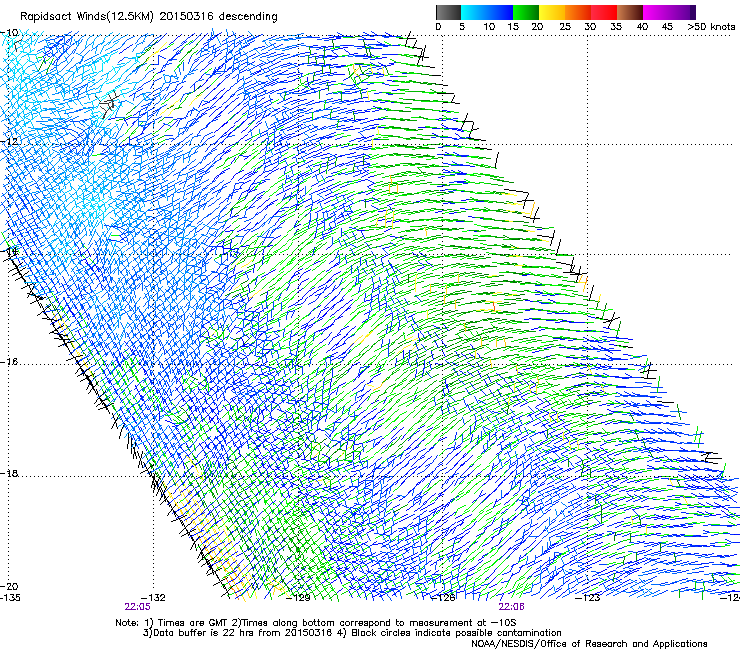Click the purple time stamp '22:05'

[137, 607]
